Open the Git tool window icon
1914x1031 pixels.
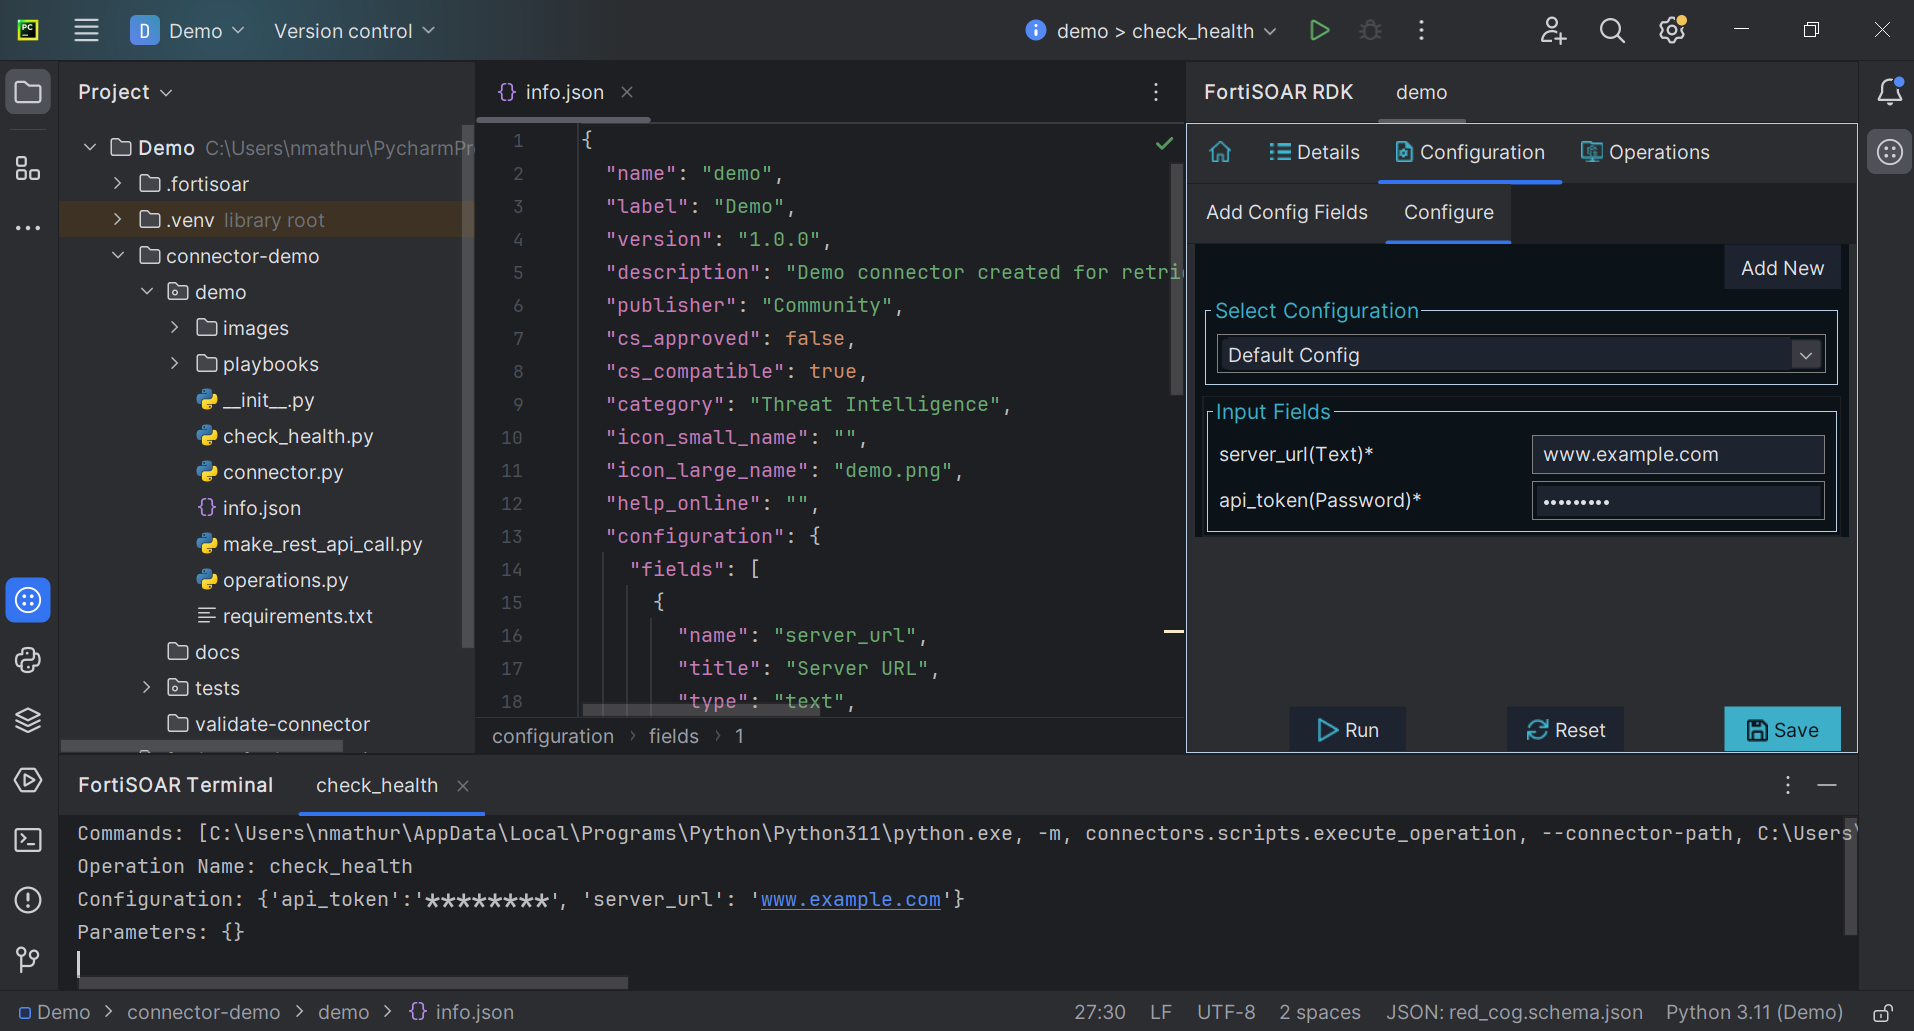[x=28, y=960]
